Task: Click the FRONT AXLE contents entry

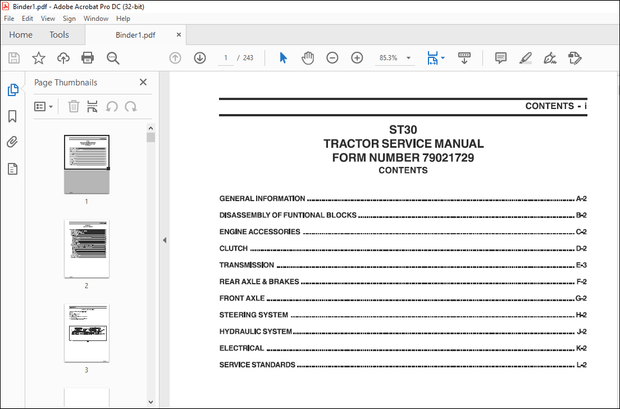Action: pos(403,298)
